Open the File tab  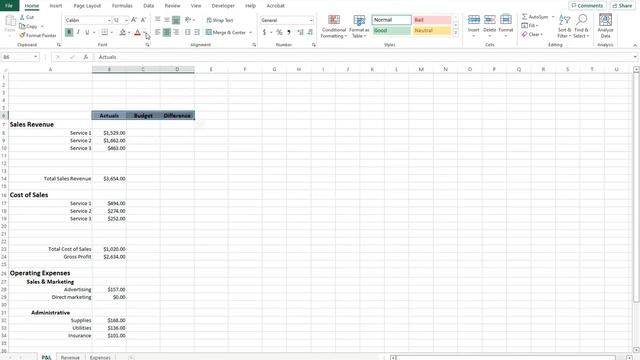[x=9, y=6]
